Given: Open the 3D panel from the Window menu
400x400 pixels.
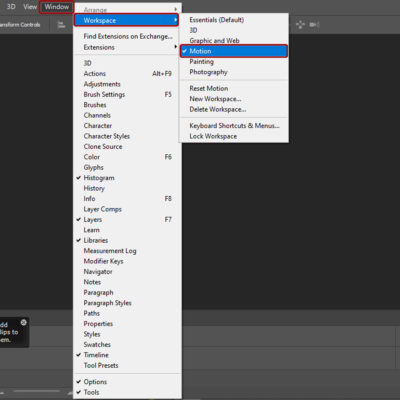Looking at the screenshot, I should pyautogui.click(x=127, y=63).
